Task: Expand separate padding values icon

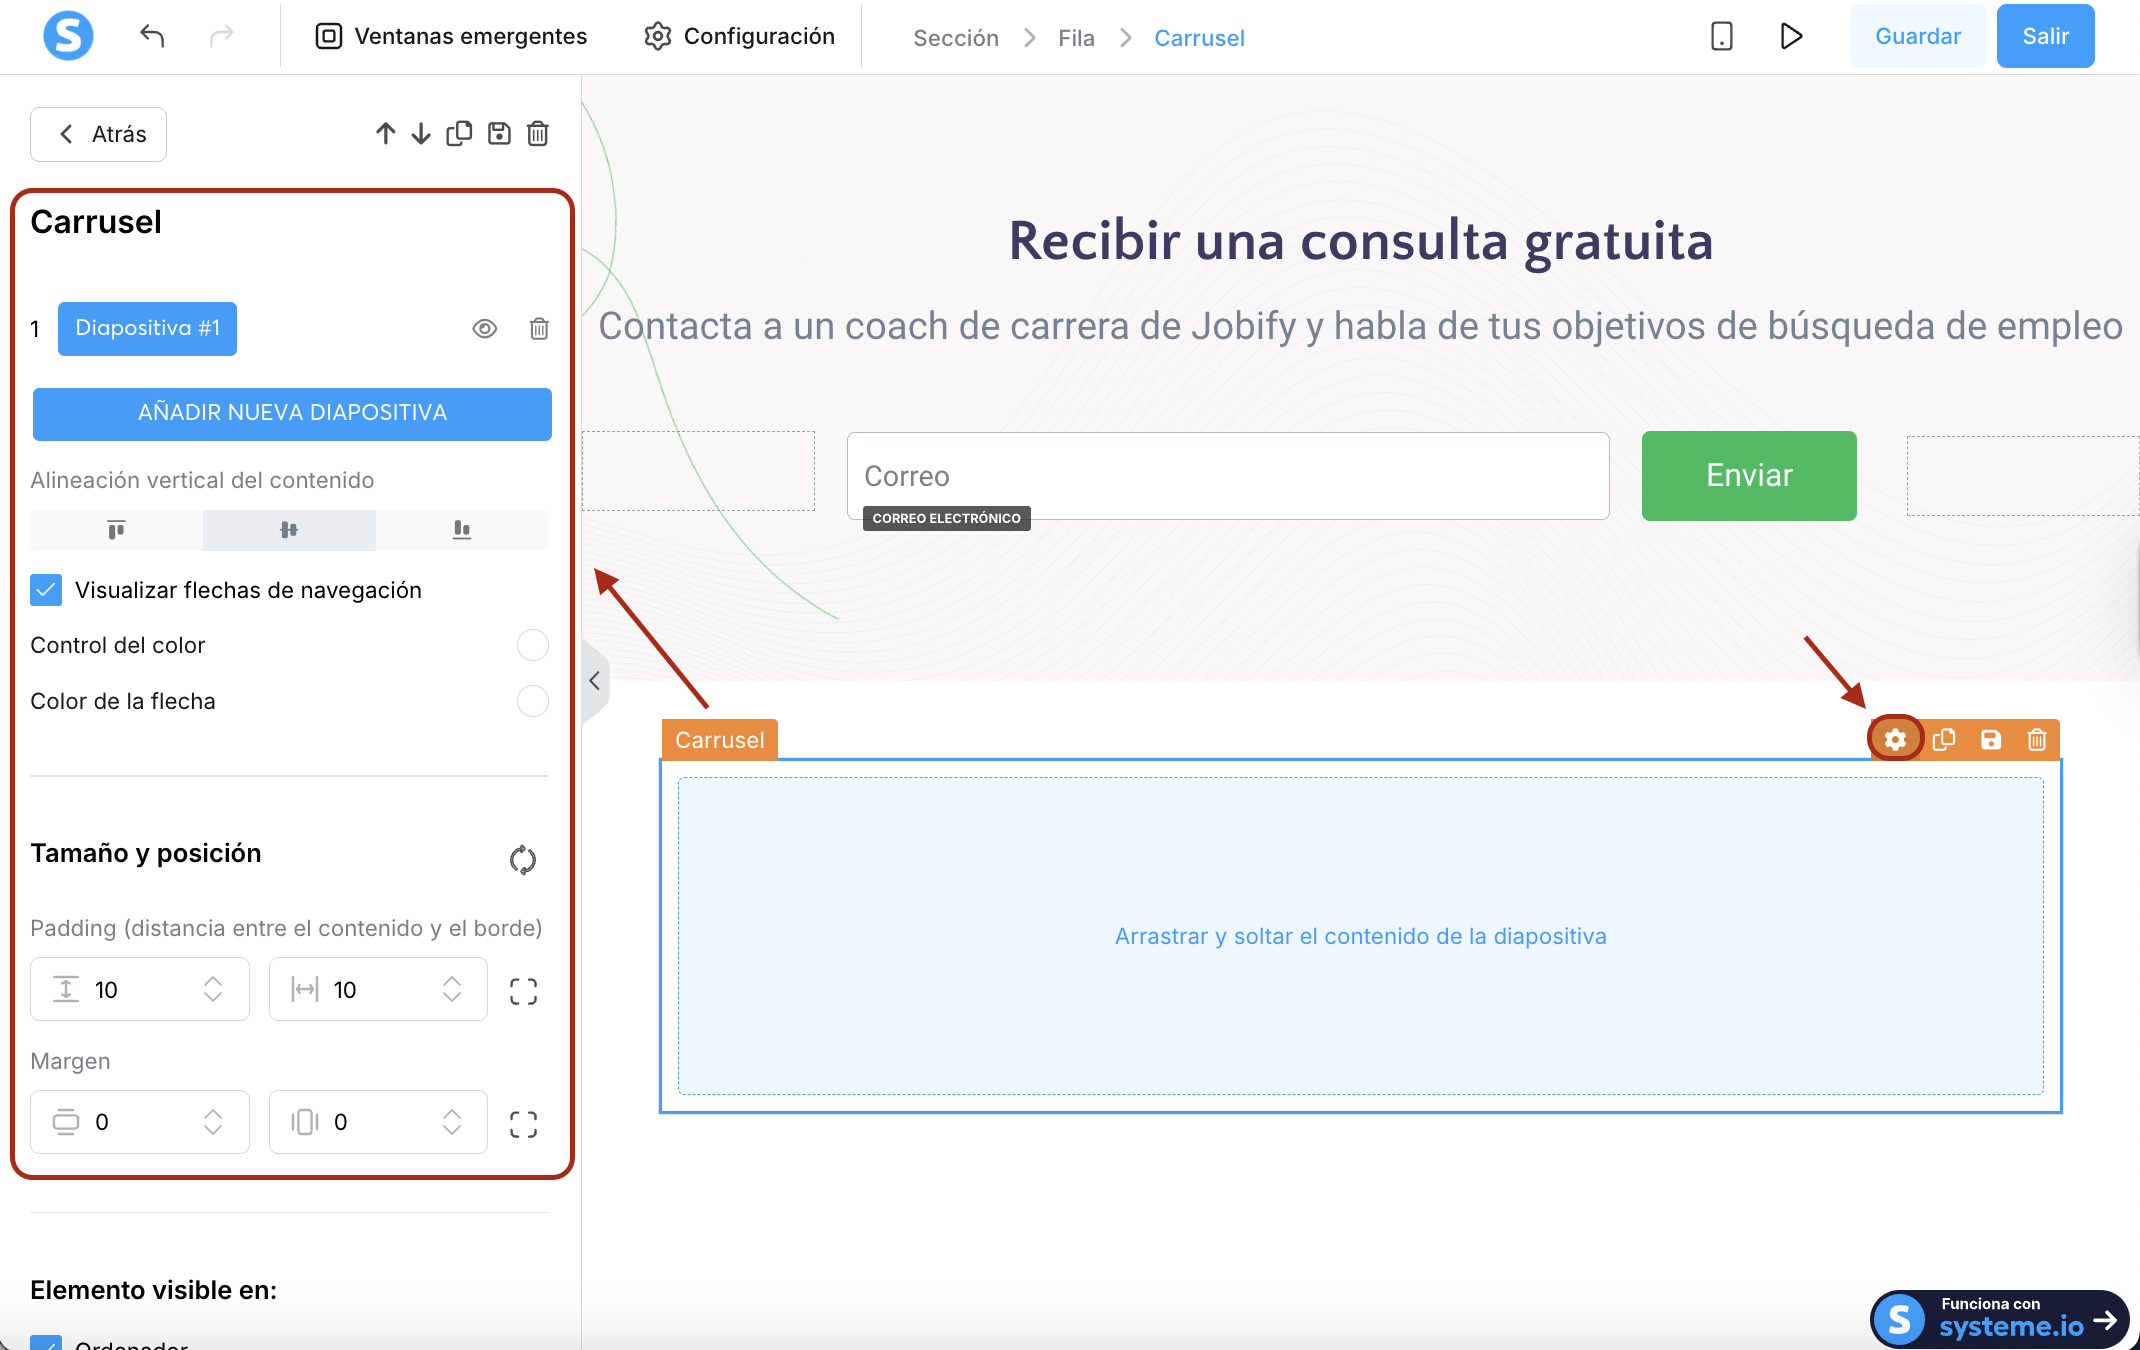Action: 523,990
